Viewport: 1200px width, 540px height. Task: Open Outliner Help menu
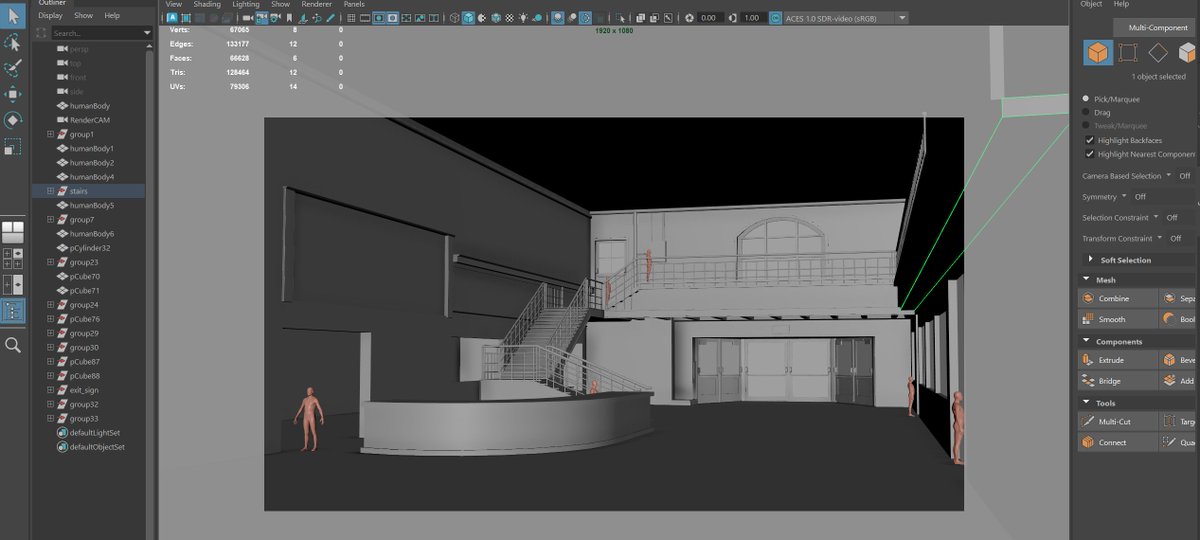(112, 16)
